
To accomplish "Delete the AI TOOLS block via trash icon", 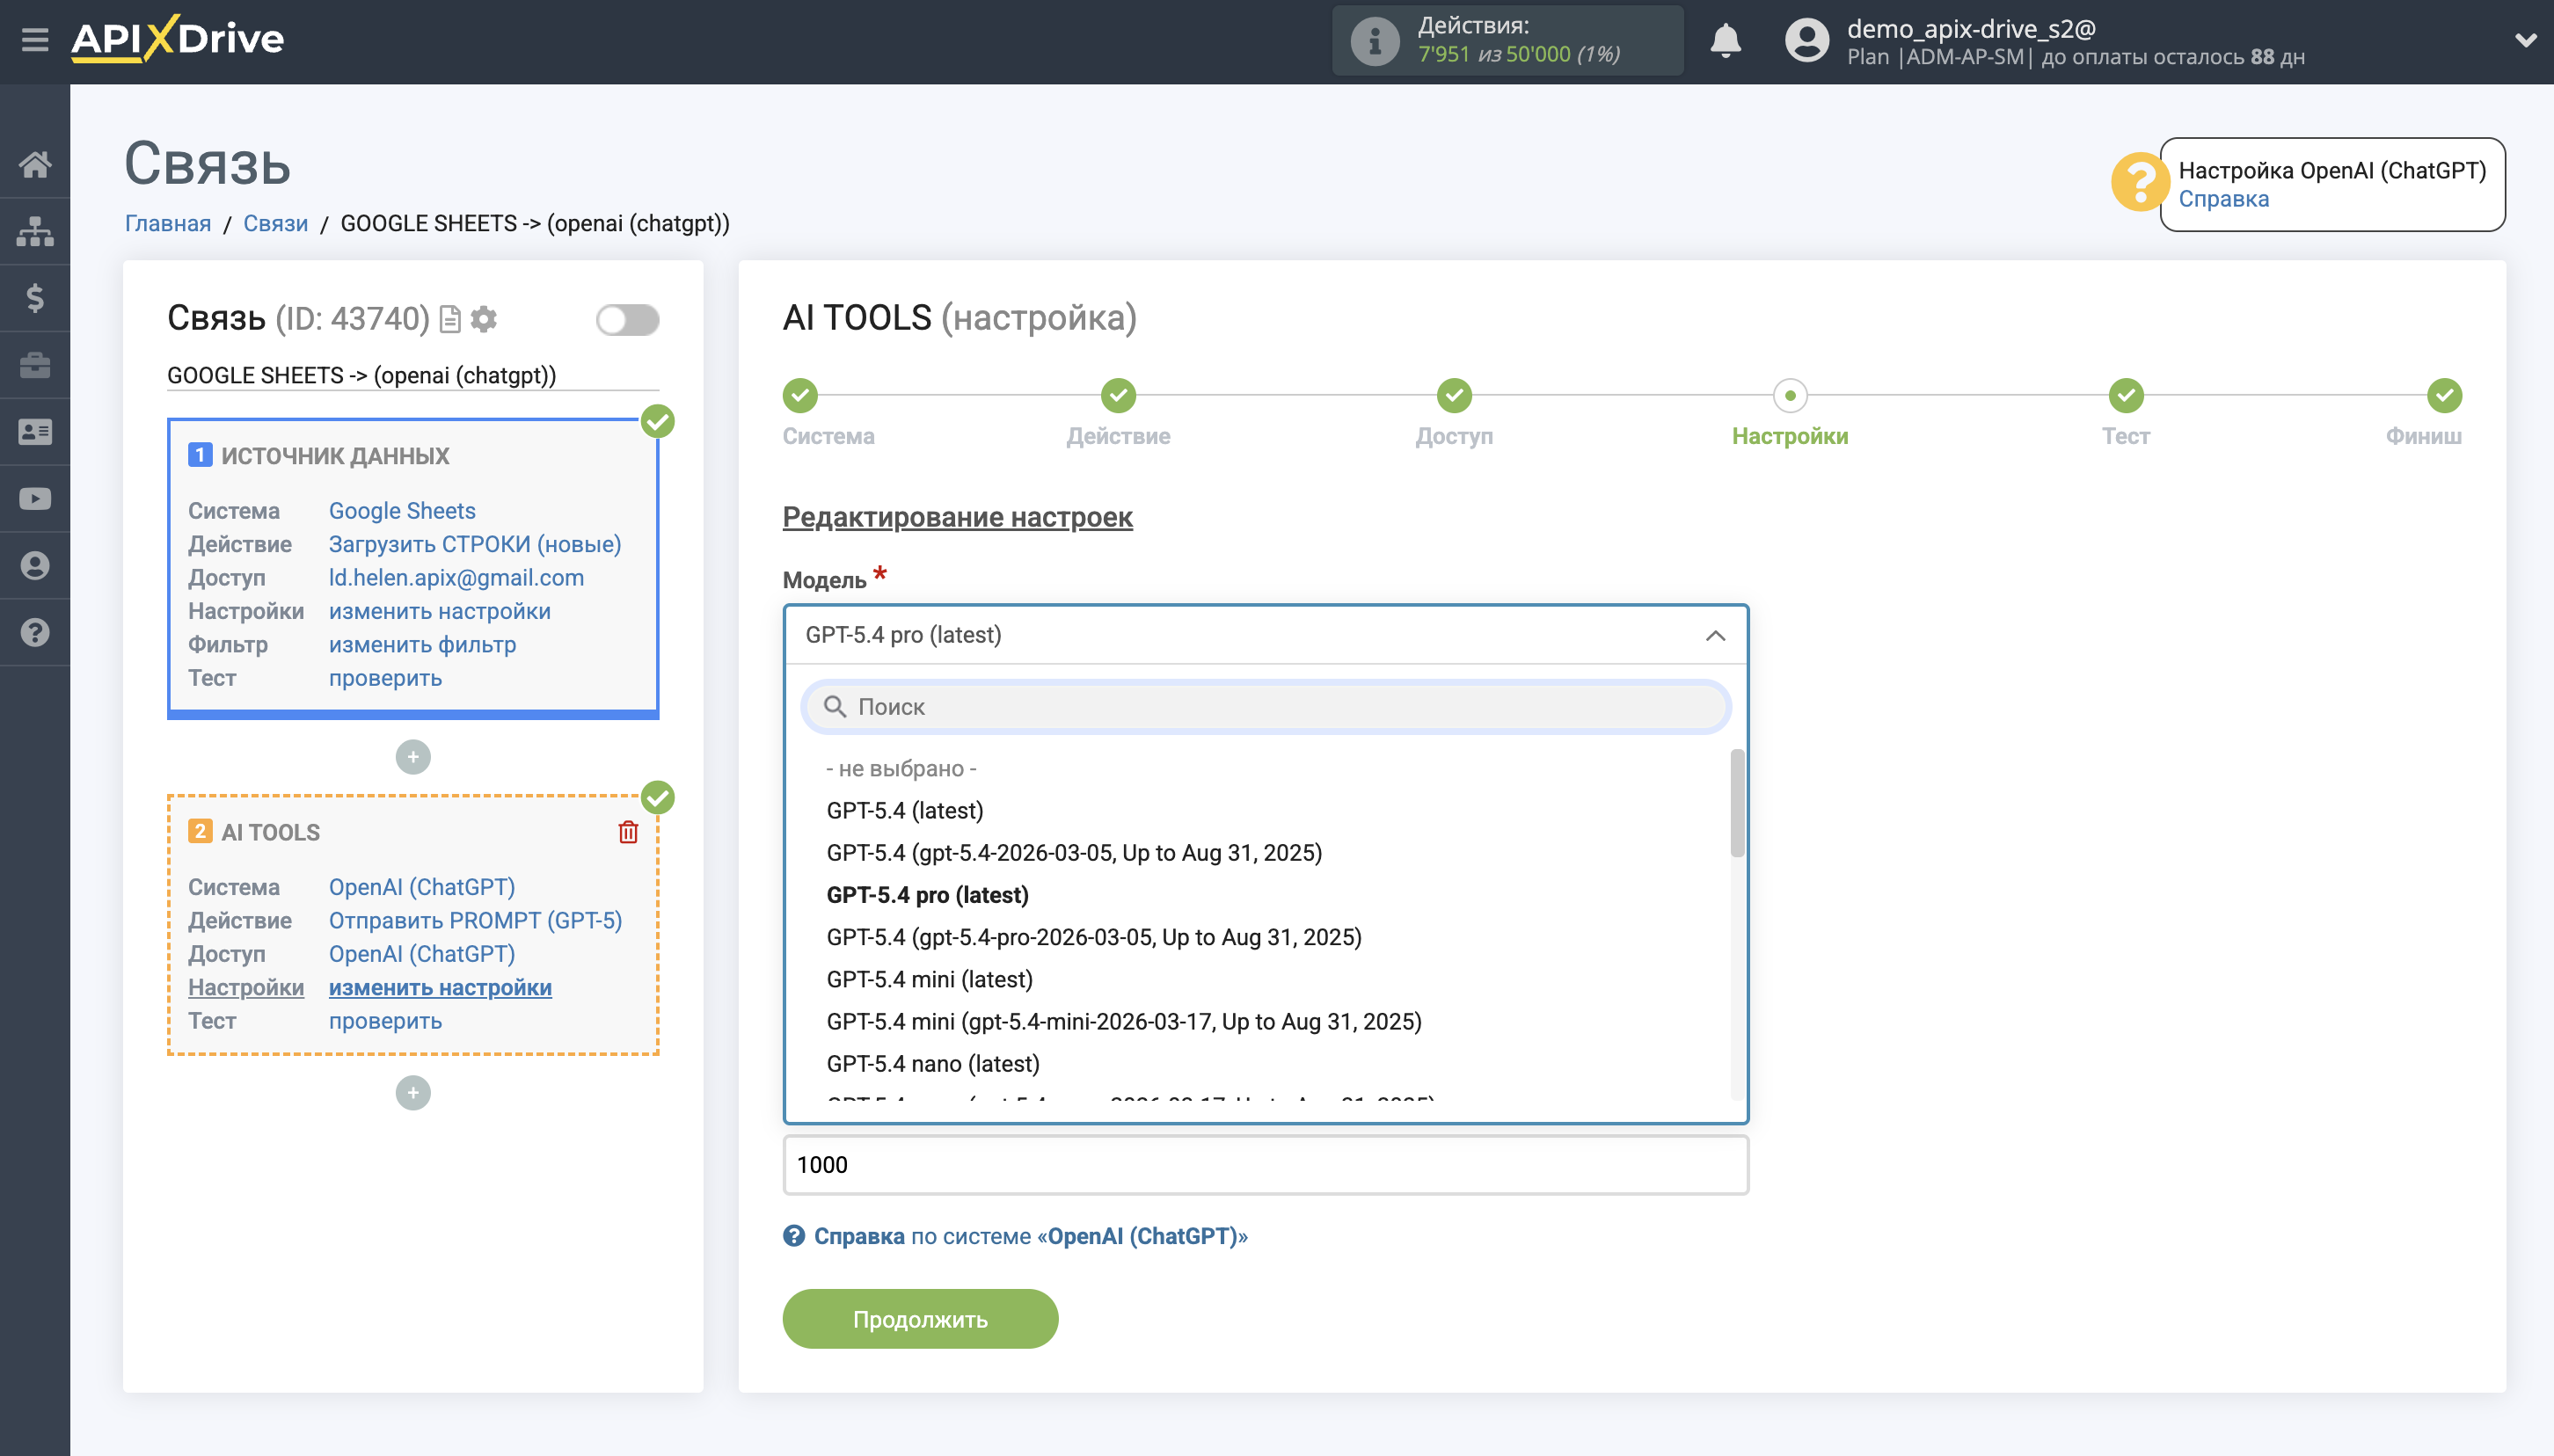I will (628, 831).
